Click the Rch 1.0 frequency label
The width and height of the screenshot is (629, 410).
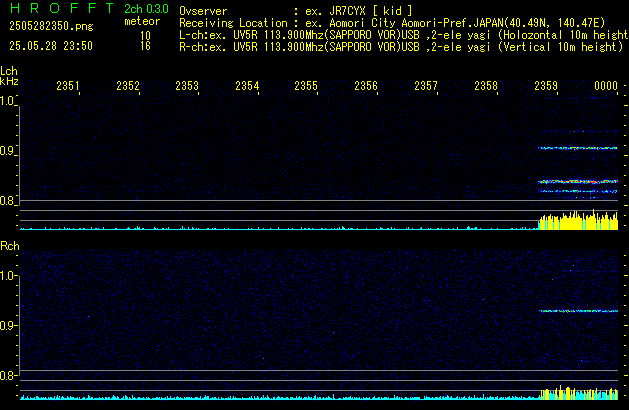coord(7,276)
